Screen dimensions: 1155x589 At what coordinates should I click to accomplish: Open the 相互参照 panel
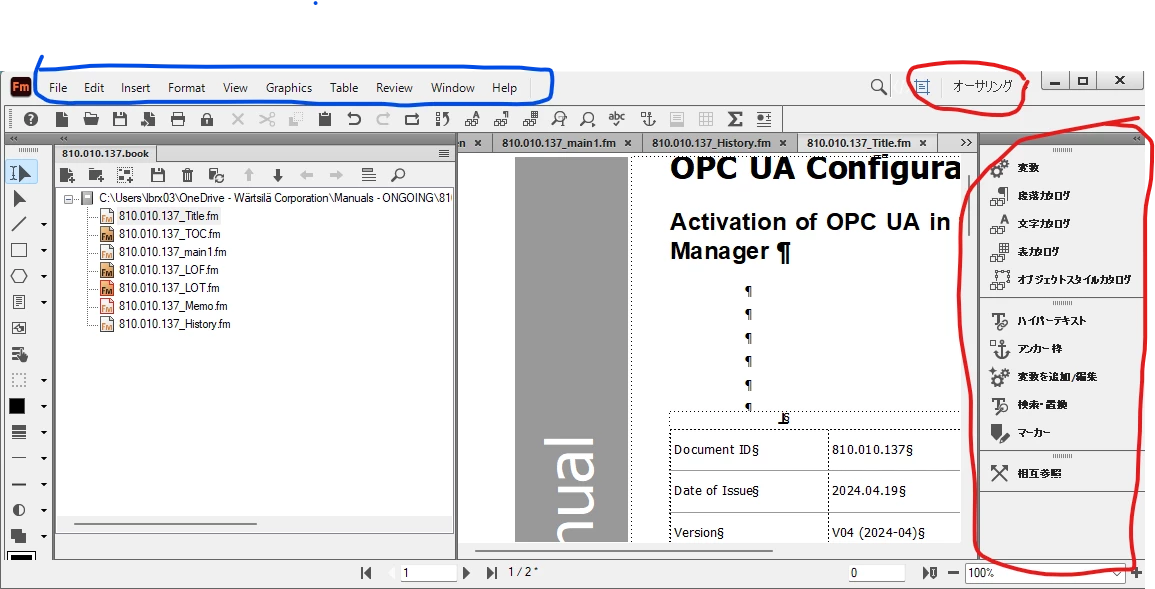click(x=1039, y=473)
